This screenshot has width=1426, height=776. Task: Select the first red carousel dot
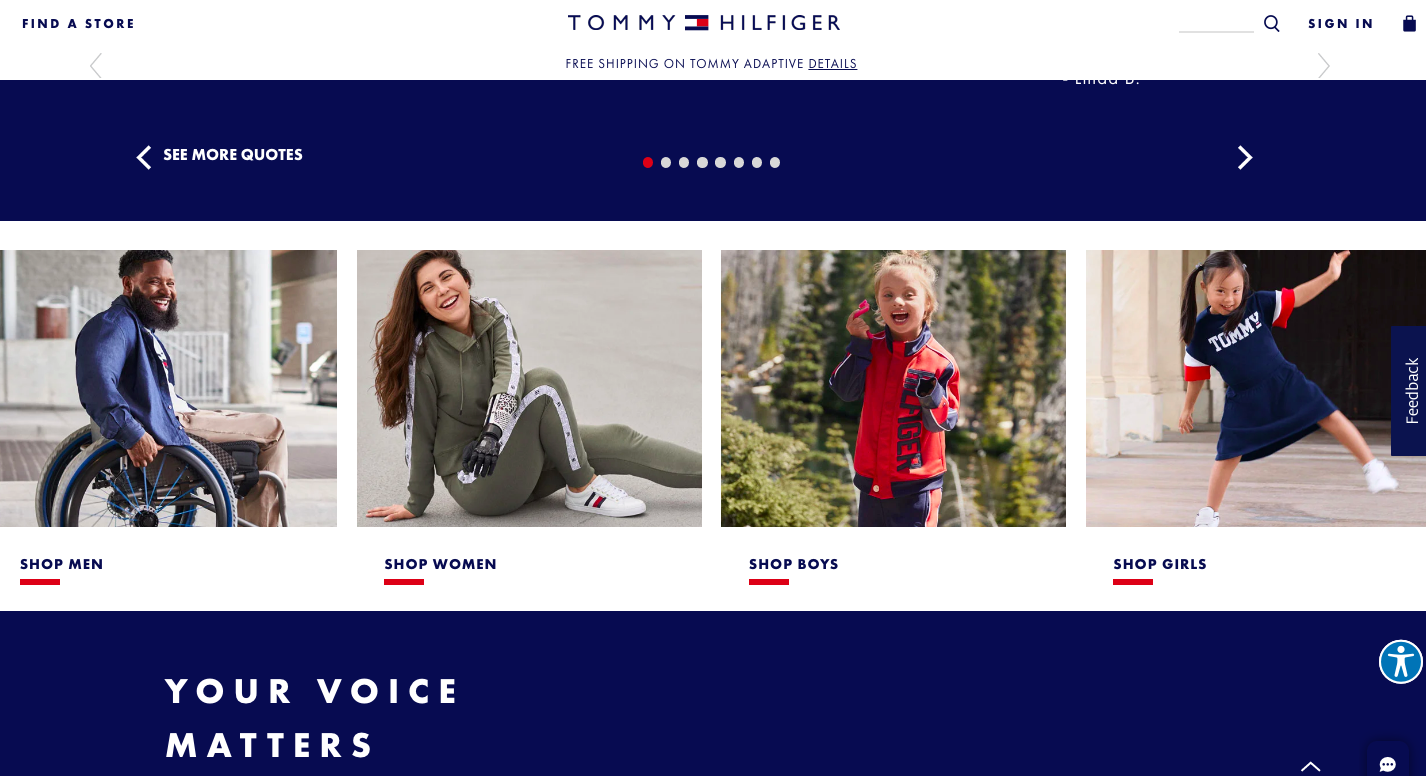point(648,162)
